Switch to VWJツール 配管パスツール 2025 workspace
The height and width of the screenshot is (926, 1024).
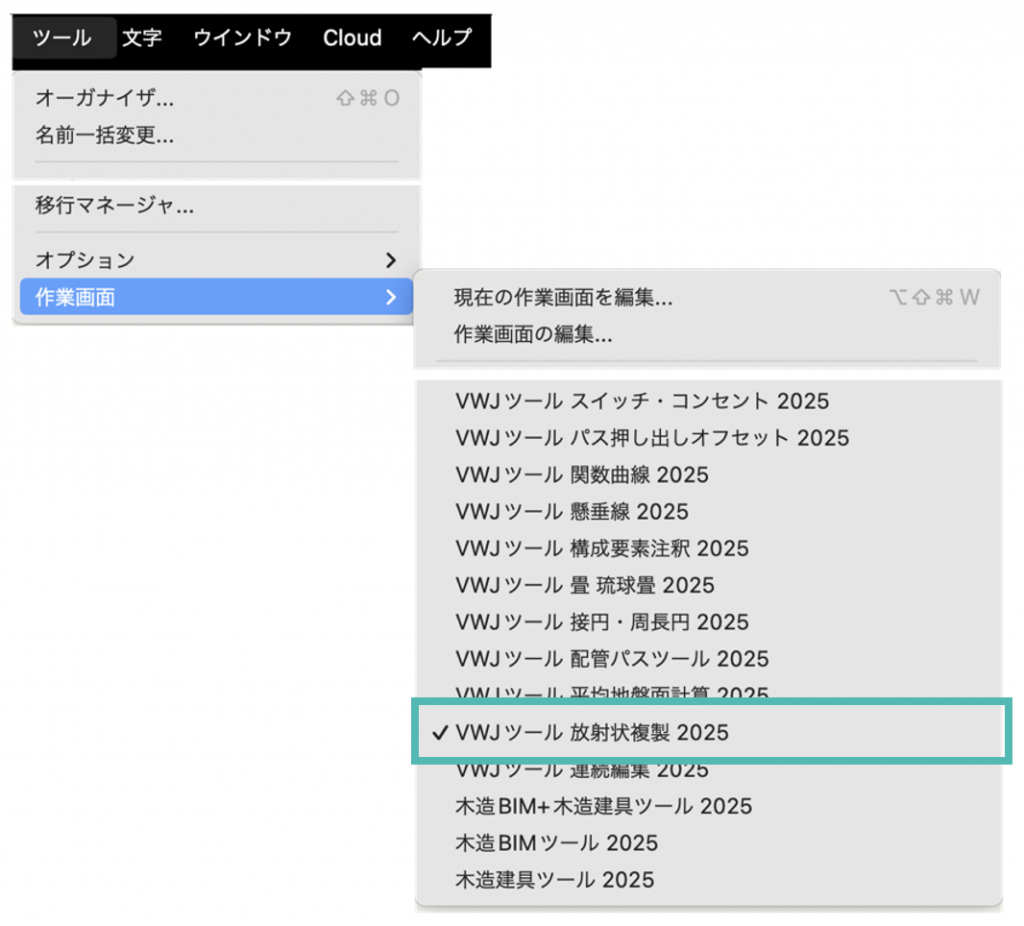point(708,659)
